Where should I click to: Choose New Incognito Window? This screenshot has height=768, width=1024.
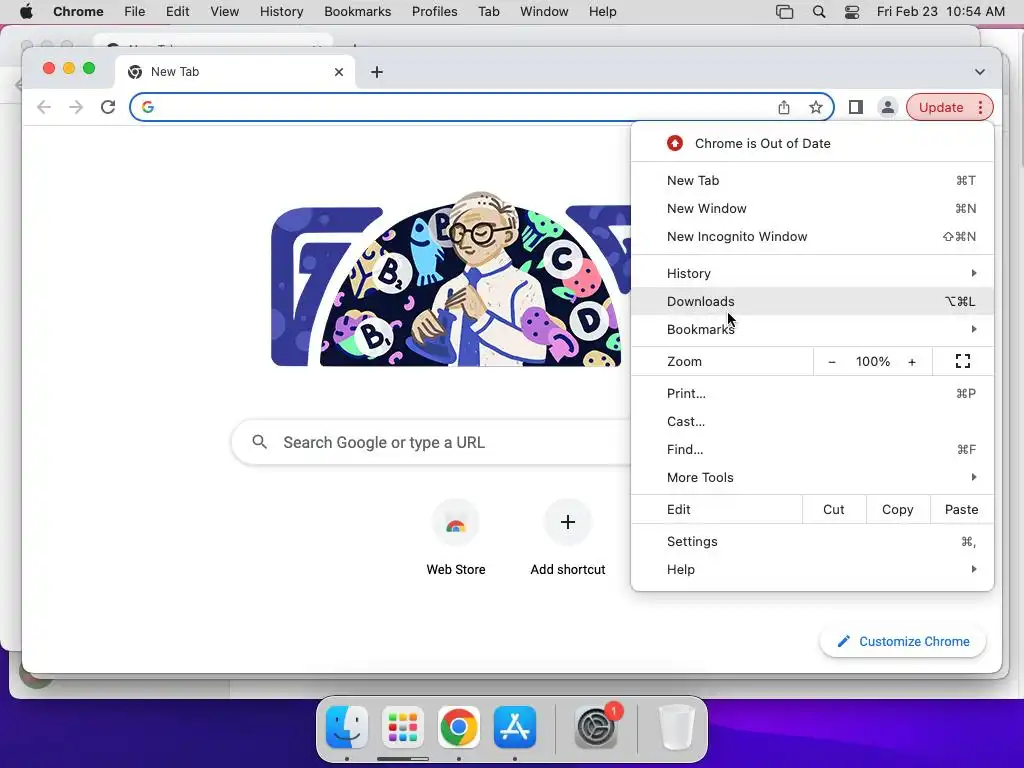pyautogui.click(x=812, y=236)
